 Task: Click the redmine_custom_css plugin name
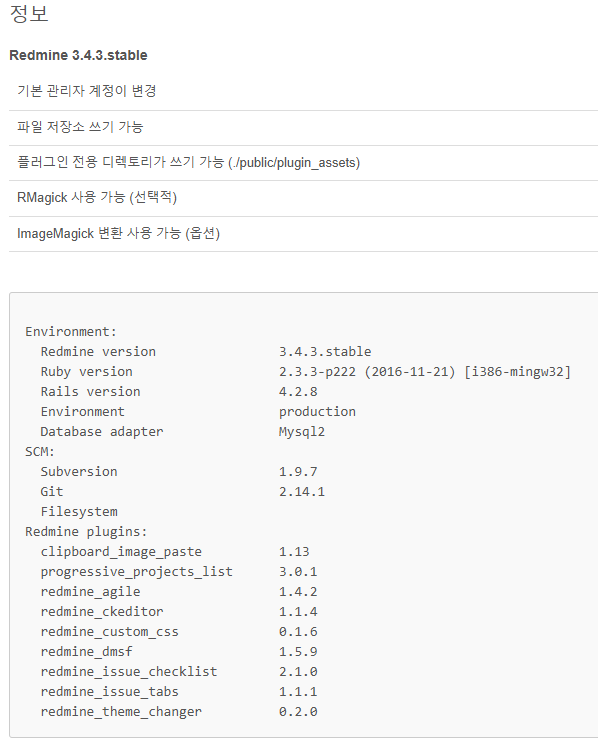109,632
